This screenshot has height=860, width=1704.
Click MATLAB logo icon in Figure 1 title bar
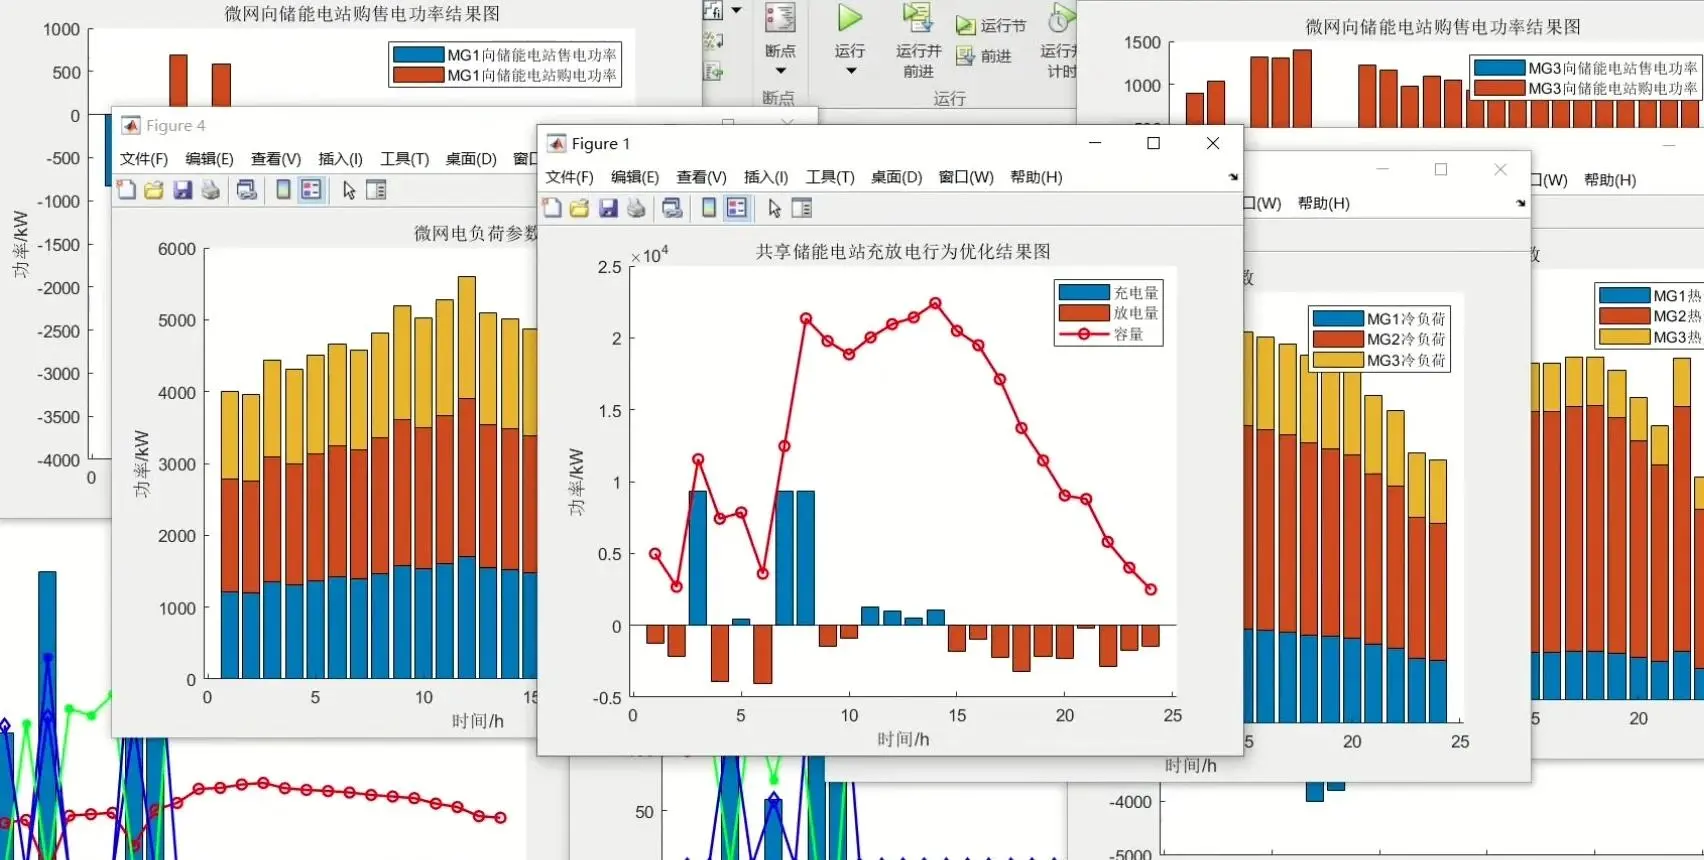point(556,144)
